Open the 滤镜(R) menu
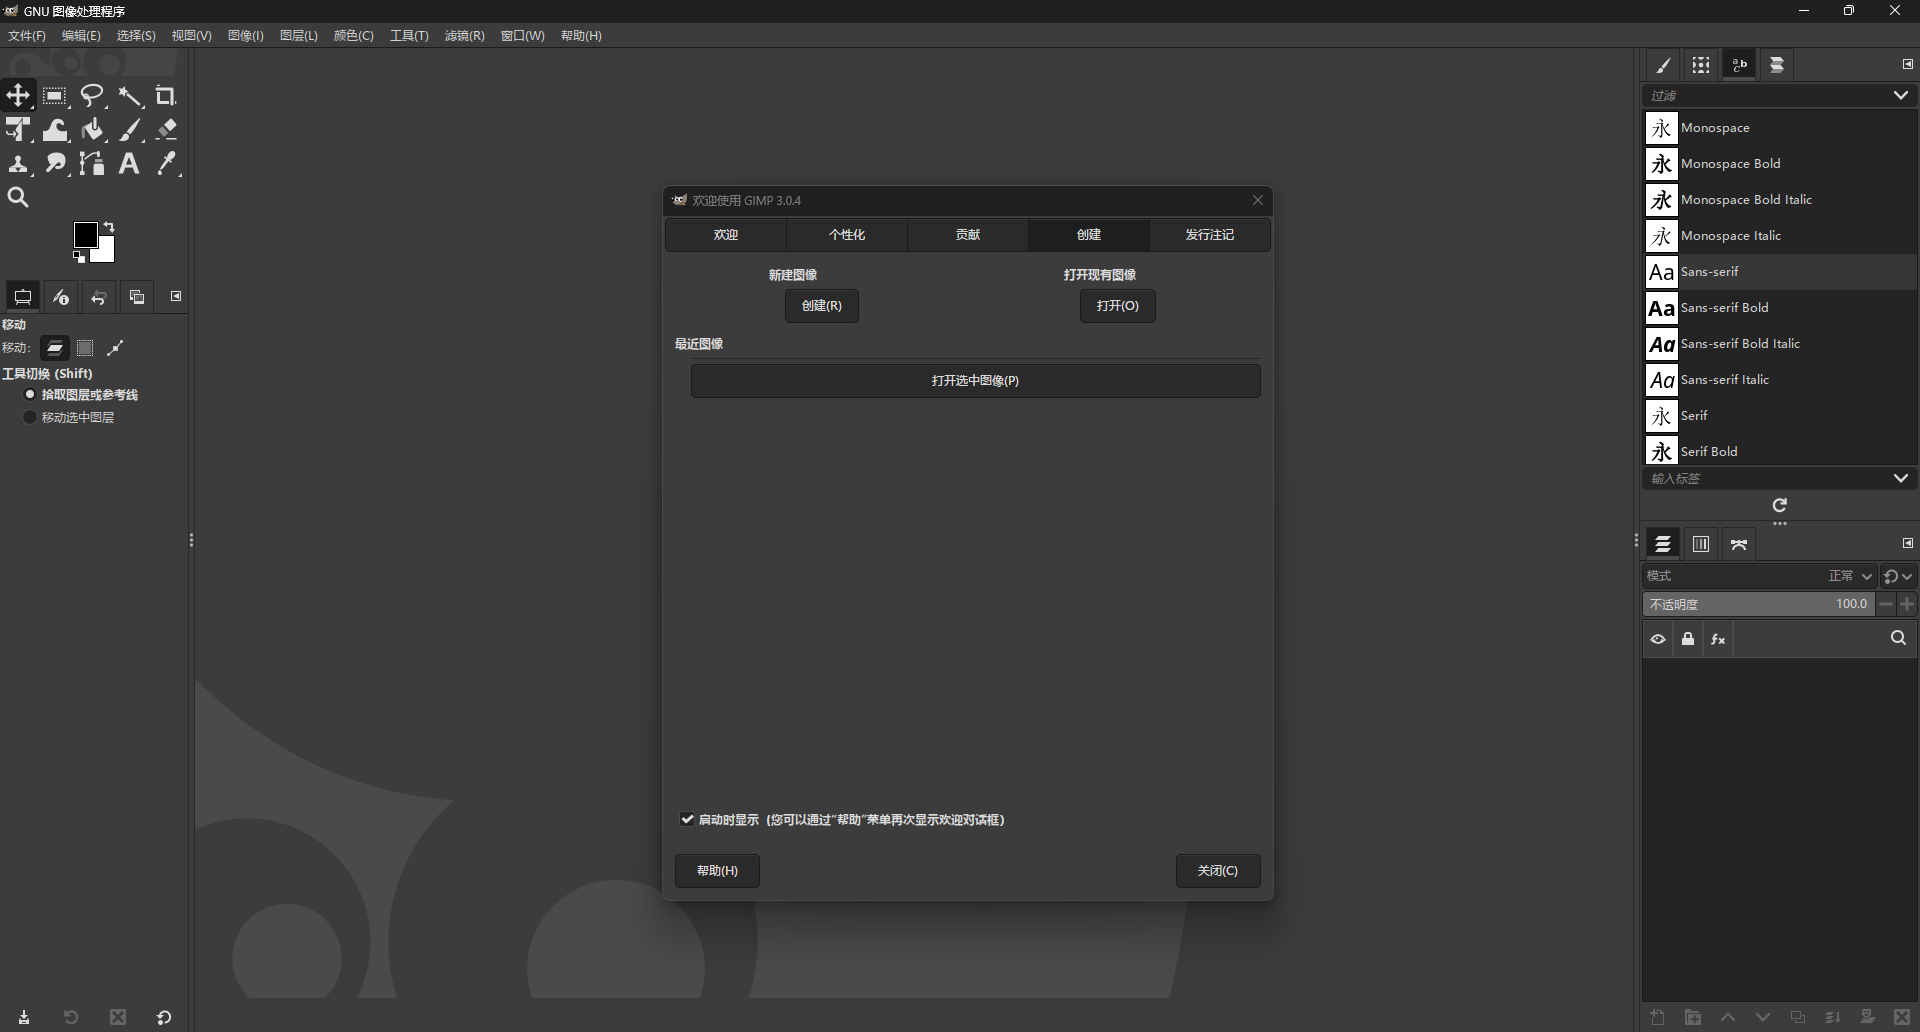The image size is (1920, 1032). 465,36
